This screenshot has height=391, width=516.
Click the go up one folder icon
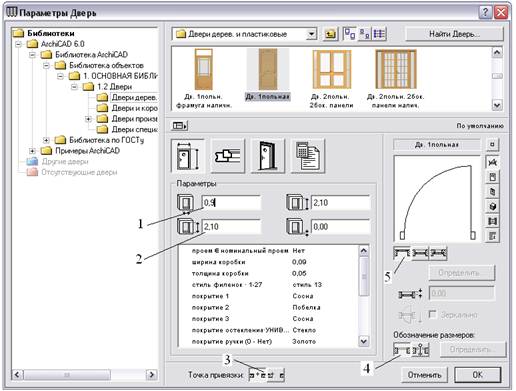pos(330,34)
